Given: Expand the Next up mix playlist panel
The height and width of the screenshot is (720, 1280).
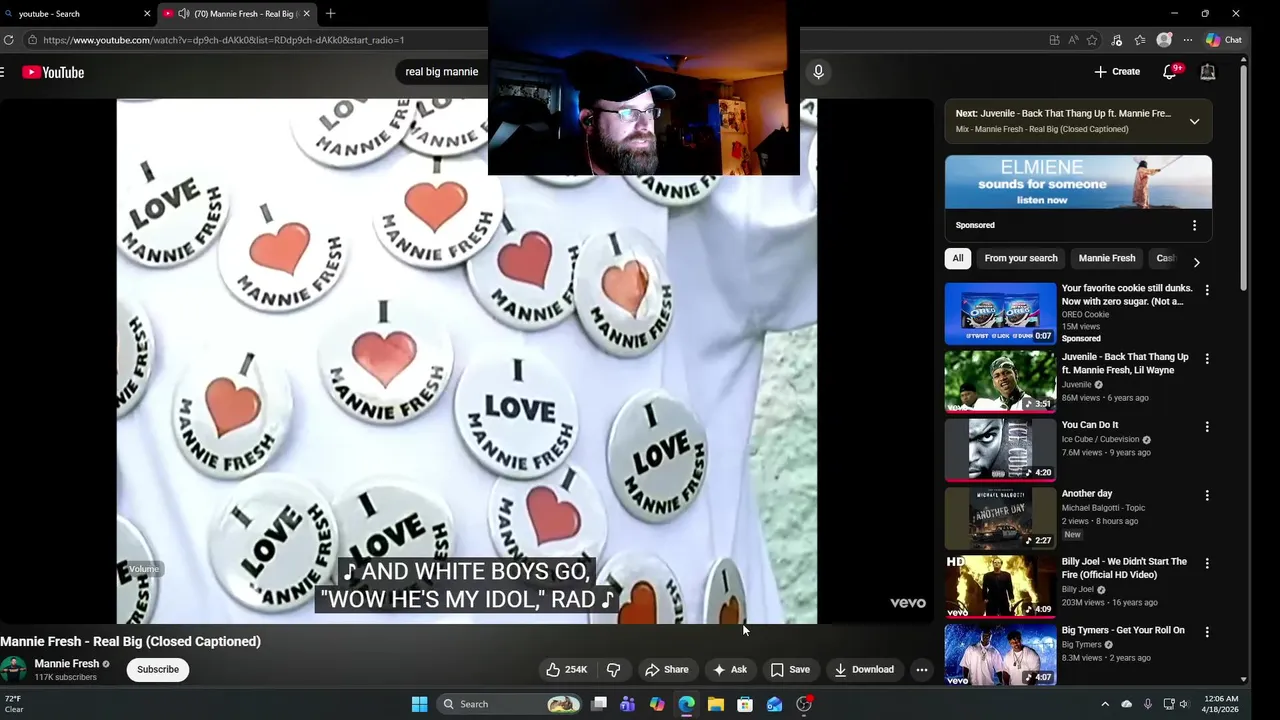Looking at the screenshot, I should click(1194, 121).
